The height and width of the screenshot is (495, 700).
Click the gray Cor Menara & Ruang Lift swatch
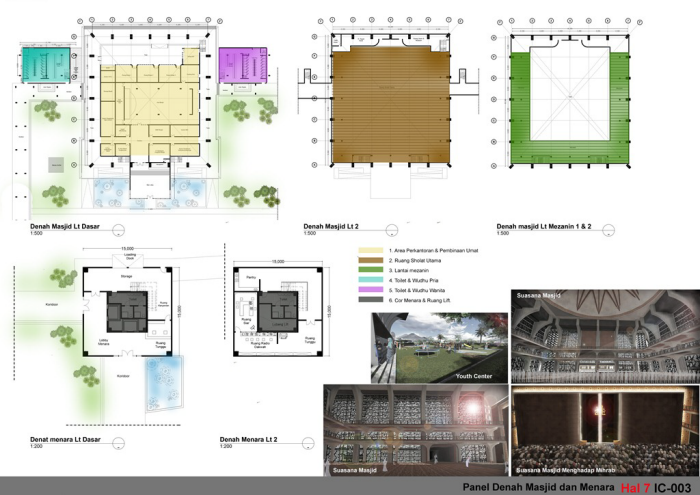372,301
